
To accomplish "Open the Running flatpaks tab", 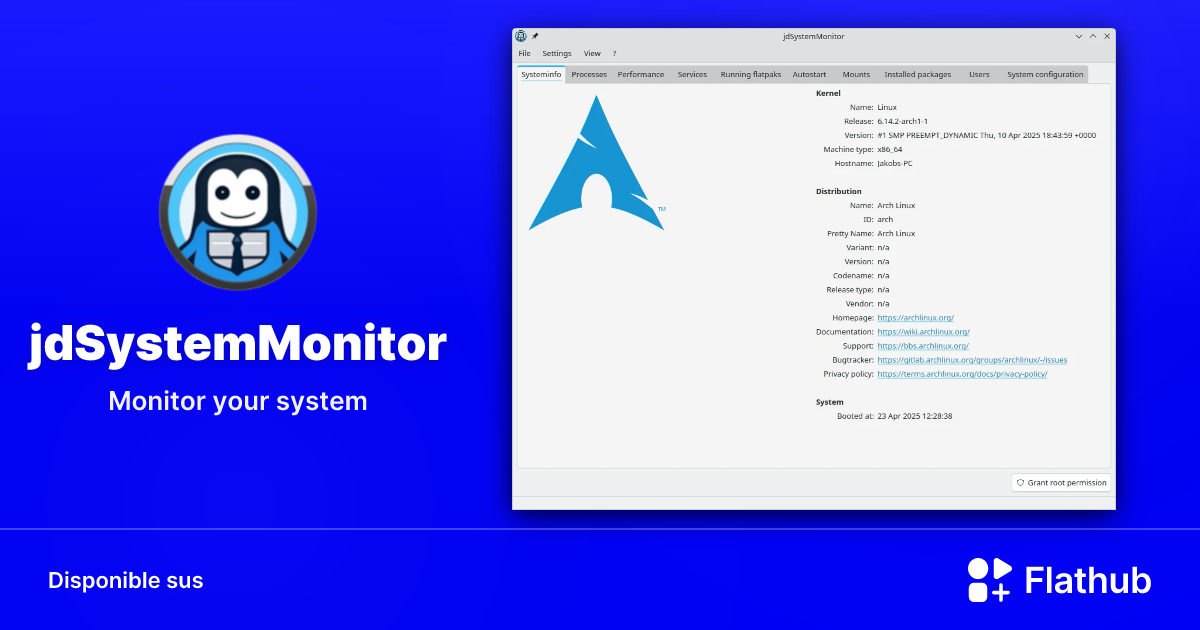I will [x=750, y=73].
